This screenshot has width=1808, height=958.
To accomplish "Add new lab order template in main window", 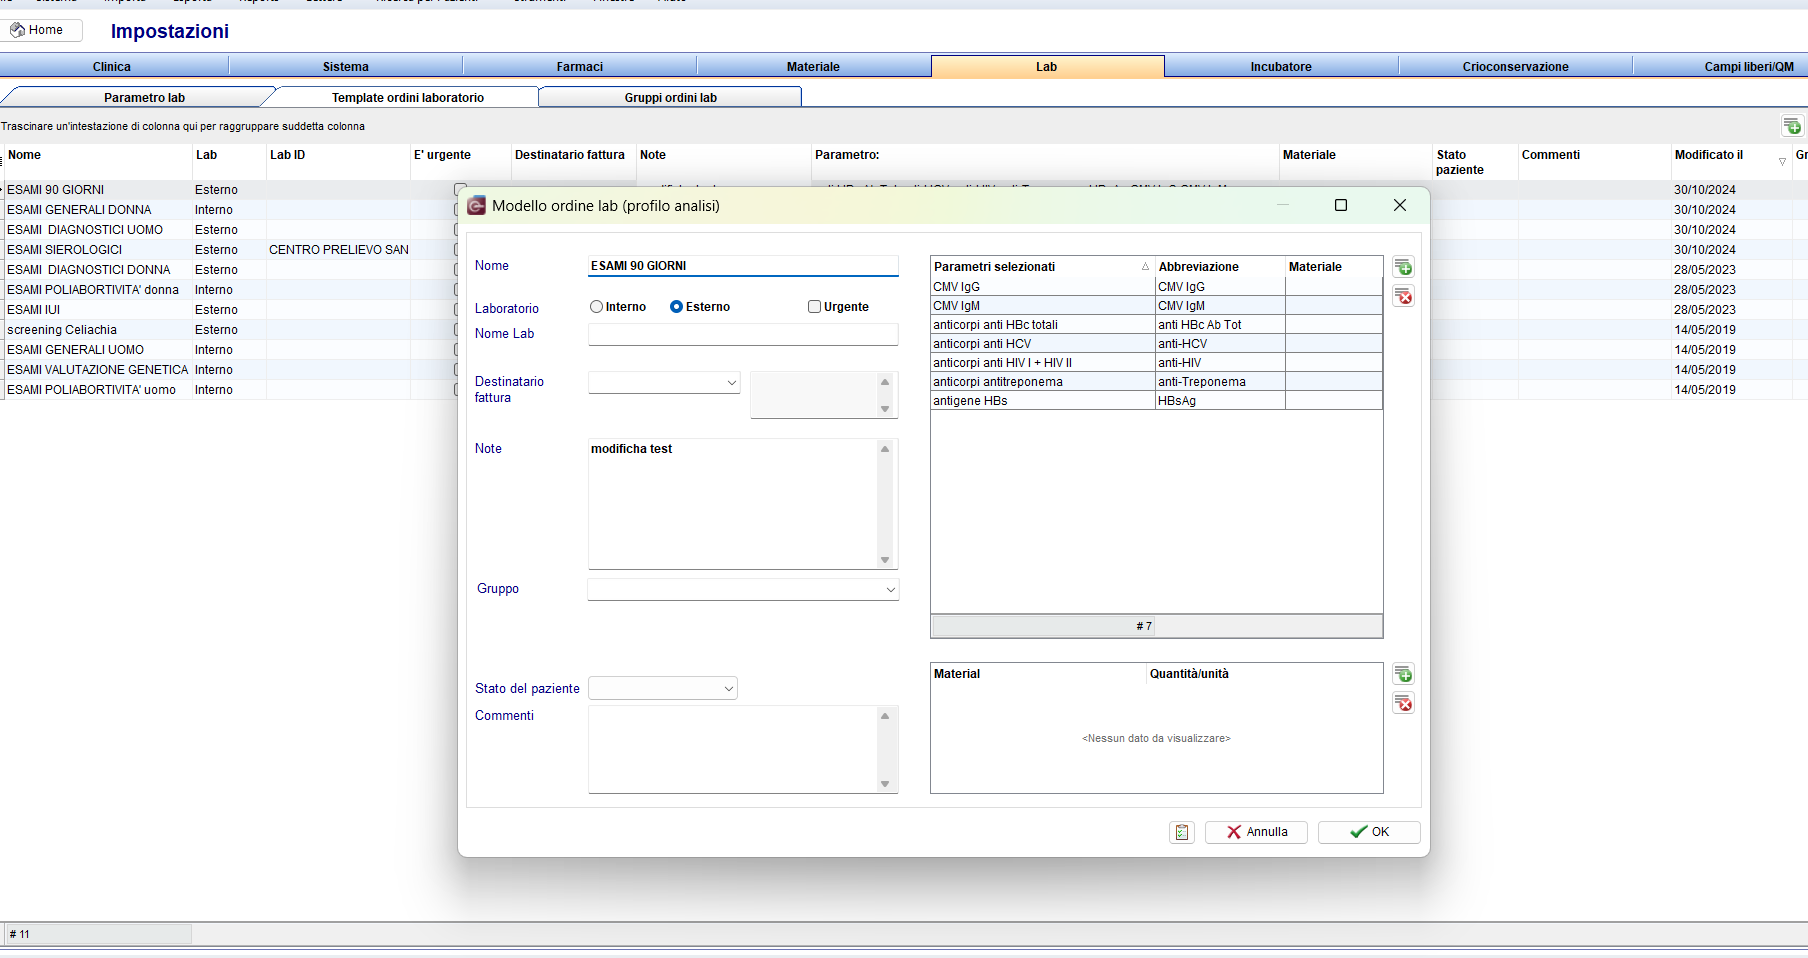I will tap(1792, 126).
